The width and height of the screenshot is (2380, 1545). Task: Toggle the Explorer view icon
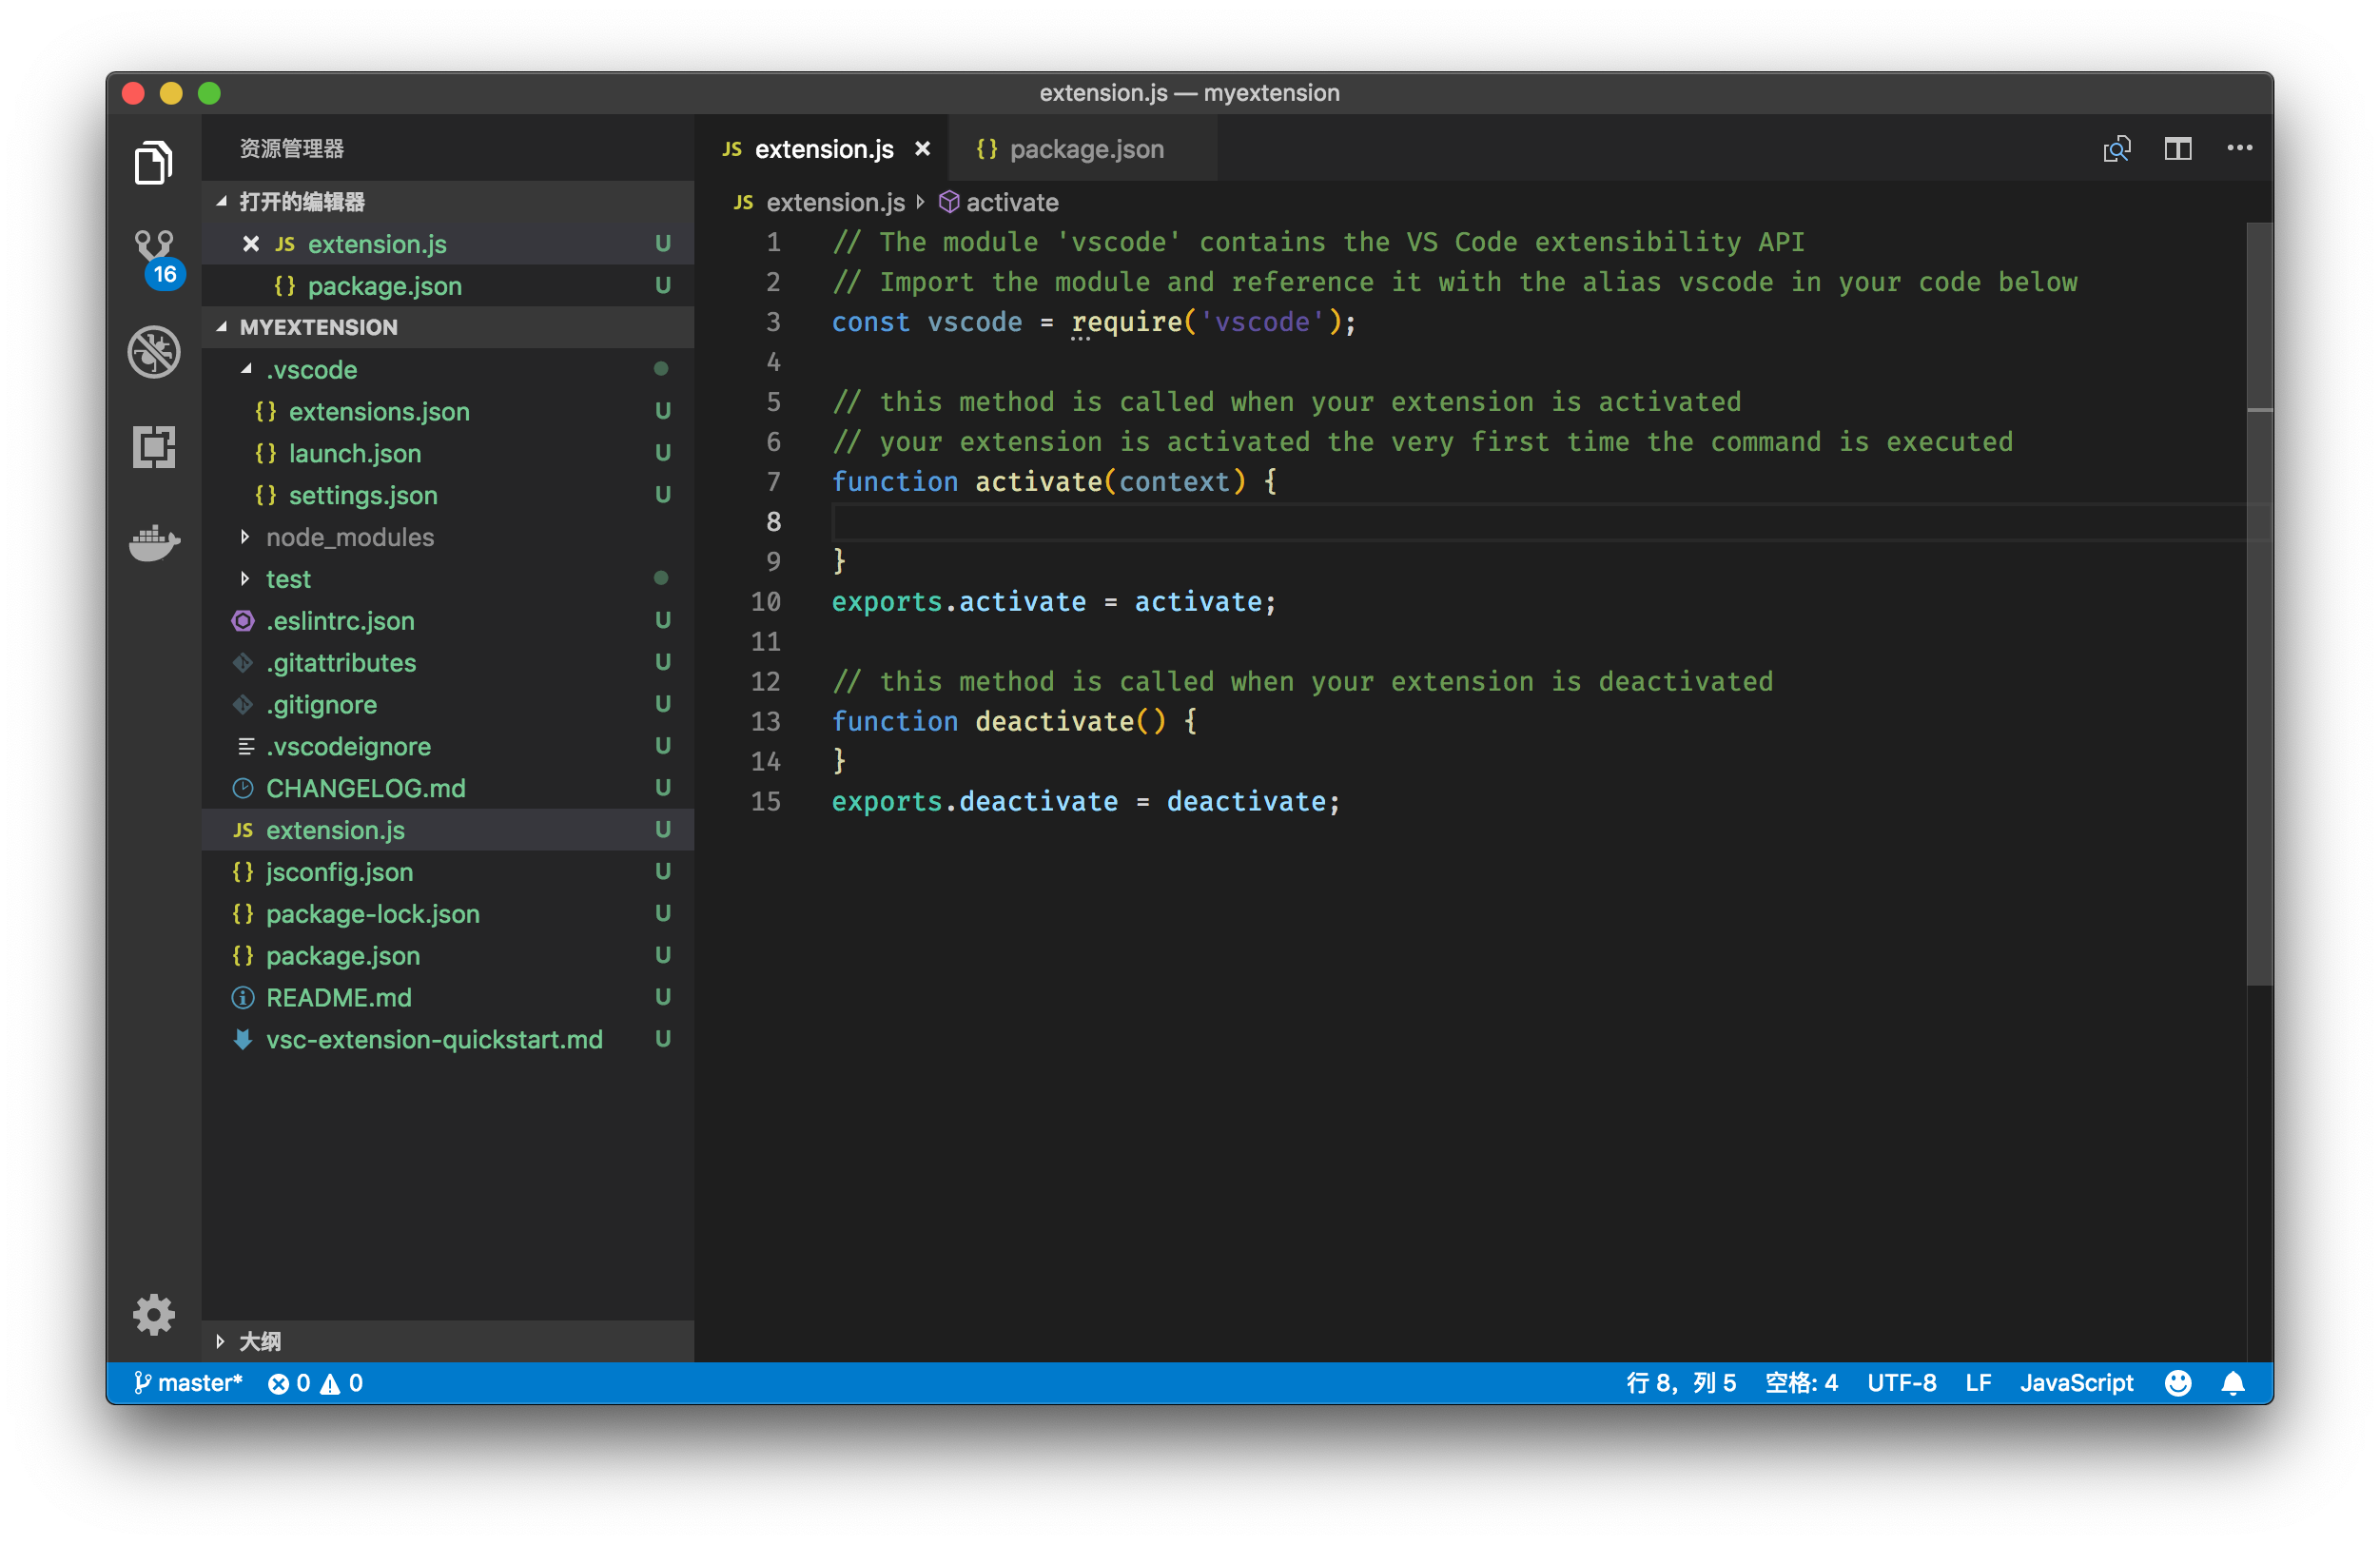154,163
